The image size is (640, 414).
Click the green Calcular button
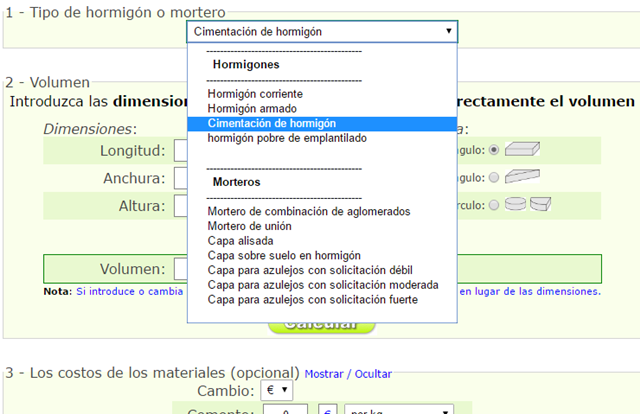tap(322, 328)
